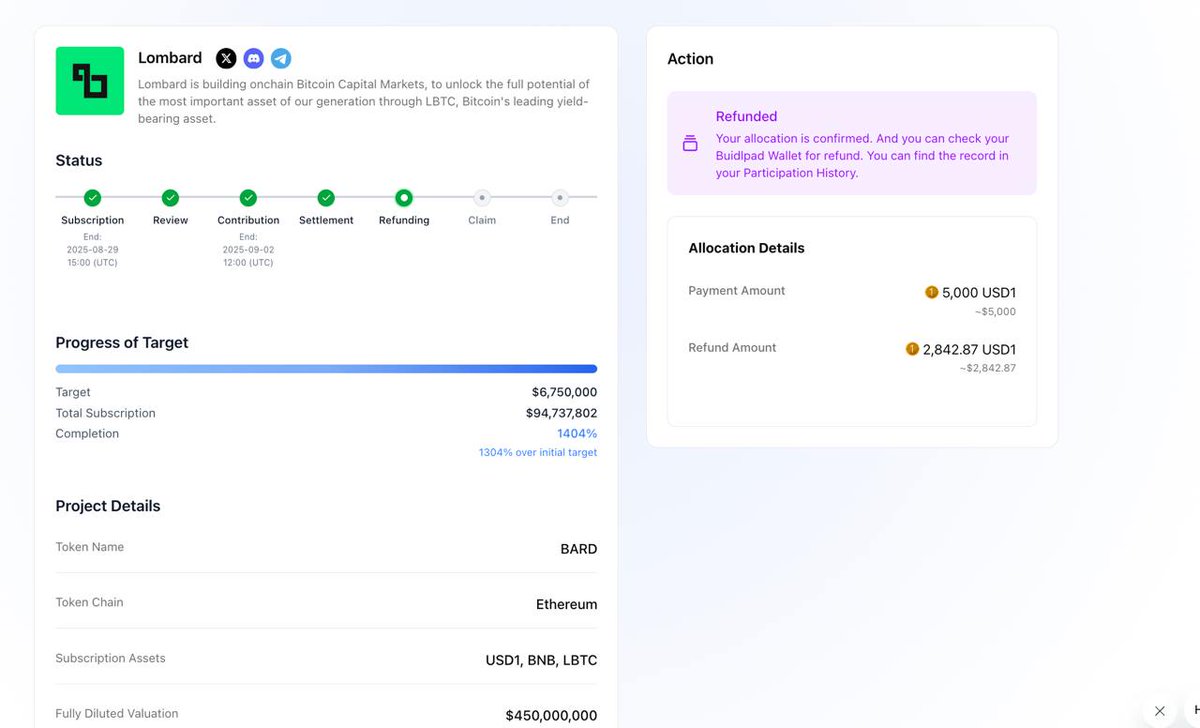Click 'Ethereum' token chain value
The width and height of the screenshot is (1200, 728).
click(567, 605)
